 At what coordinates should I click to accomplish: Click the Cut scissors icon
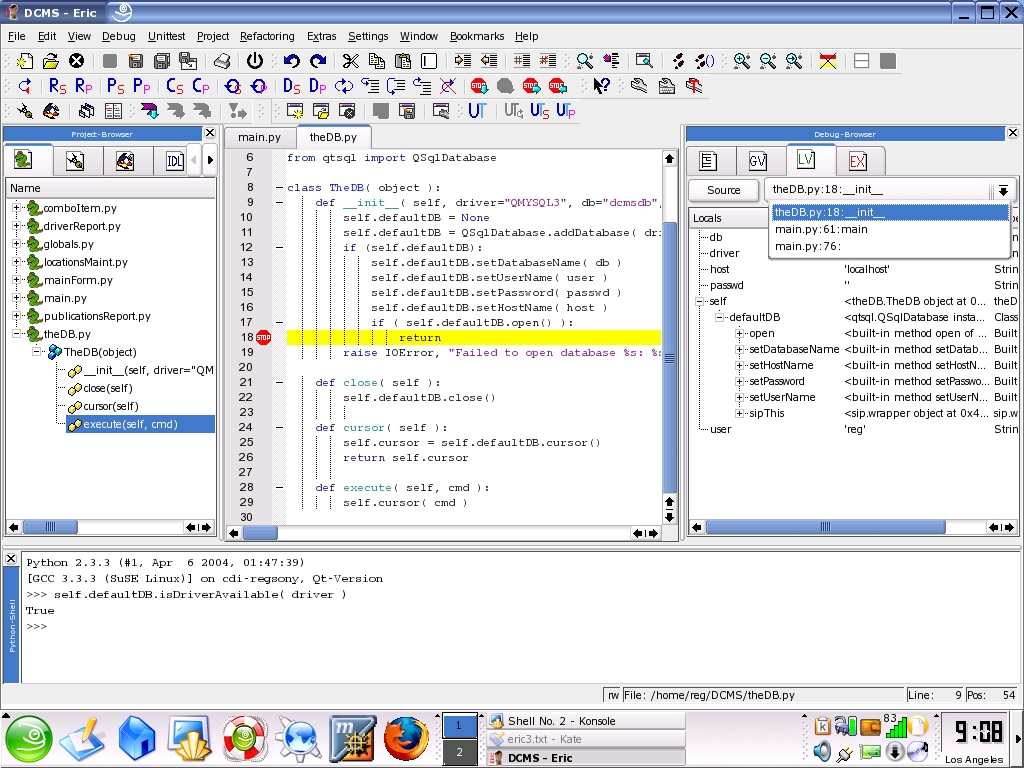351,61
